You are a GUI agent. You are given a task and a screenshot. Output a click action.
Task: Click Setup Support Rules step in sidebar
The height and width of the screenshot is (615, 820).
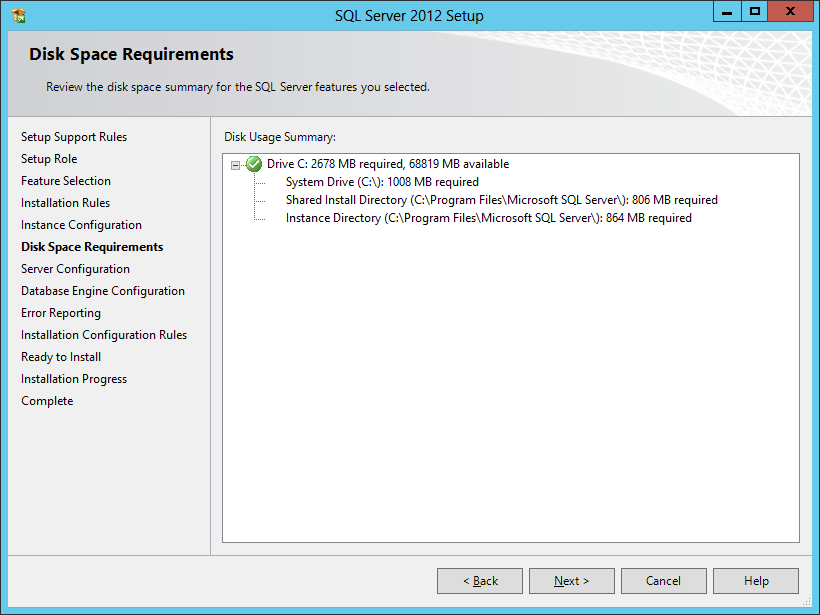point(74,137)
